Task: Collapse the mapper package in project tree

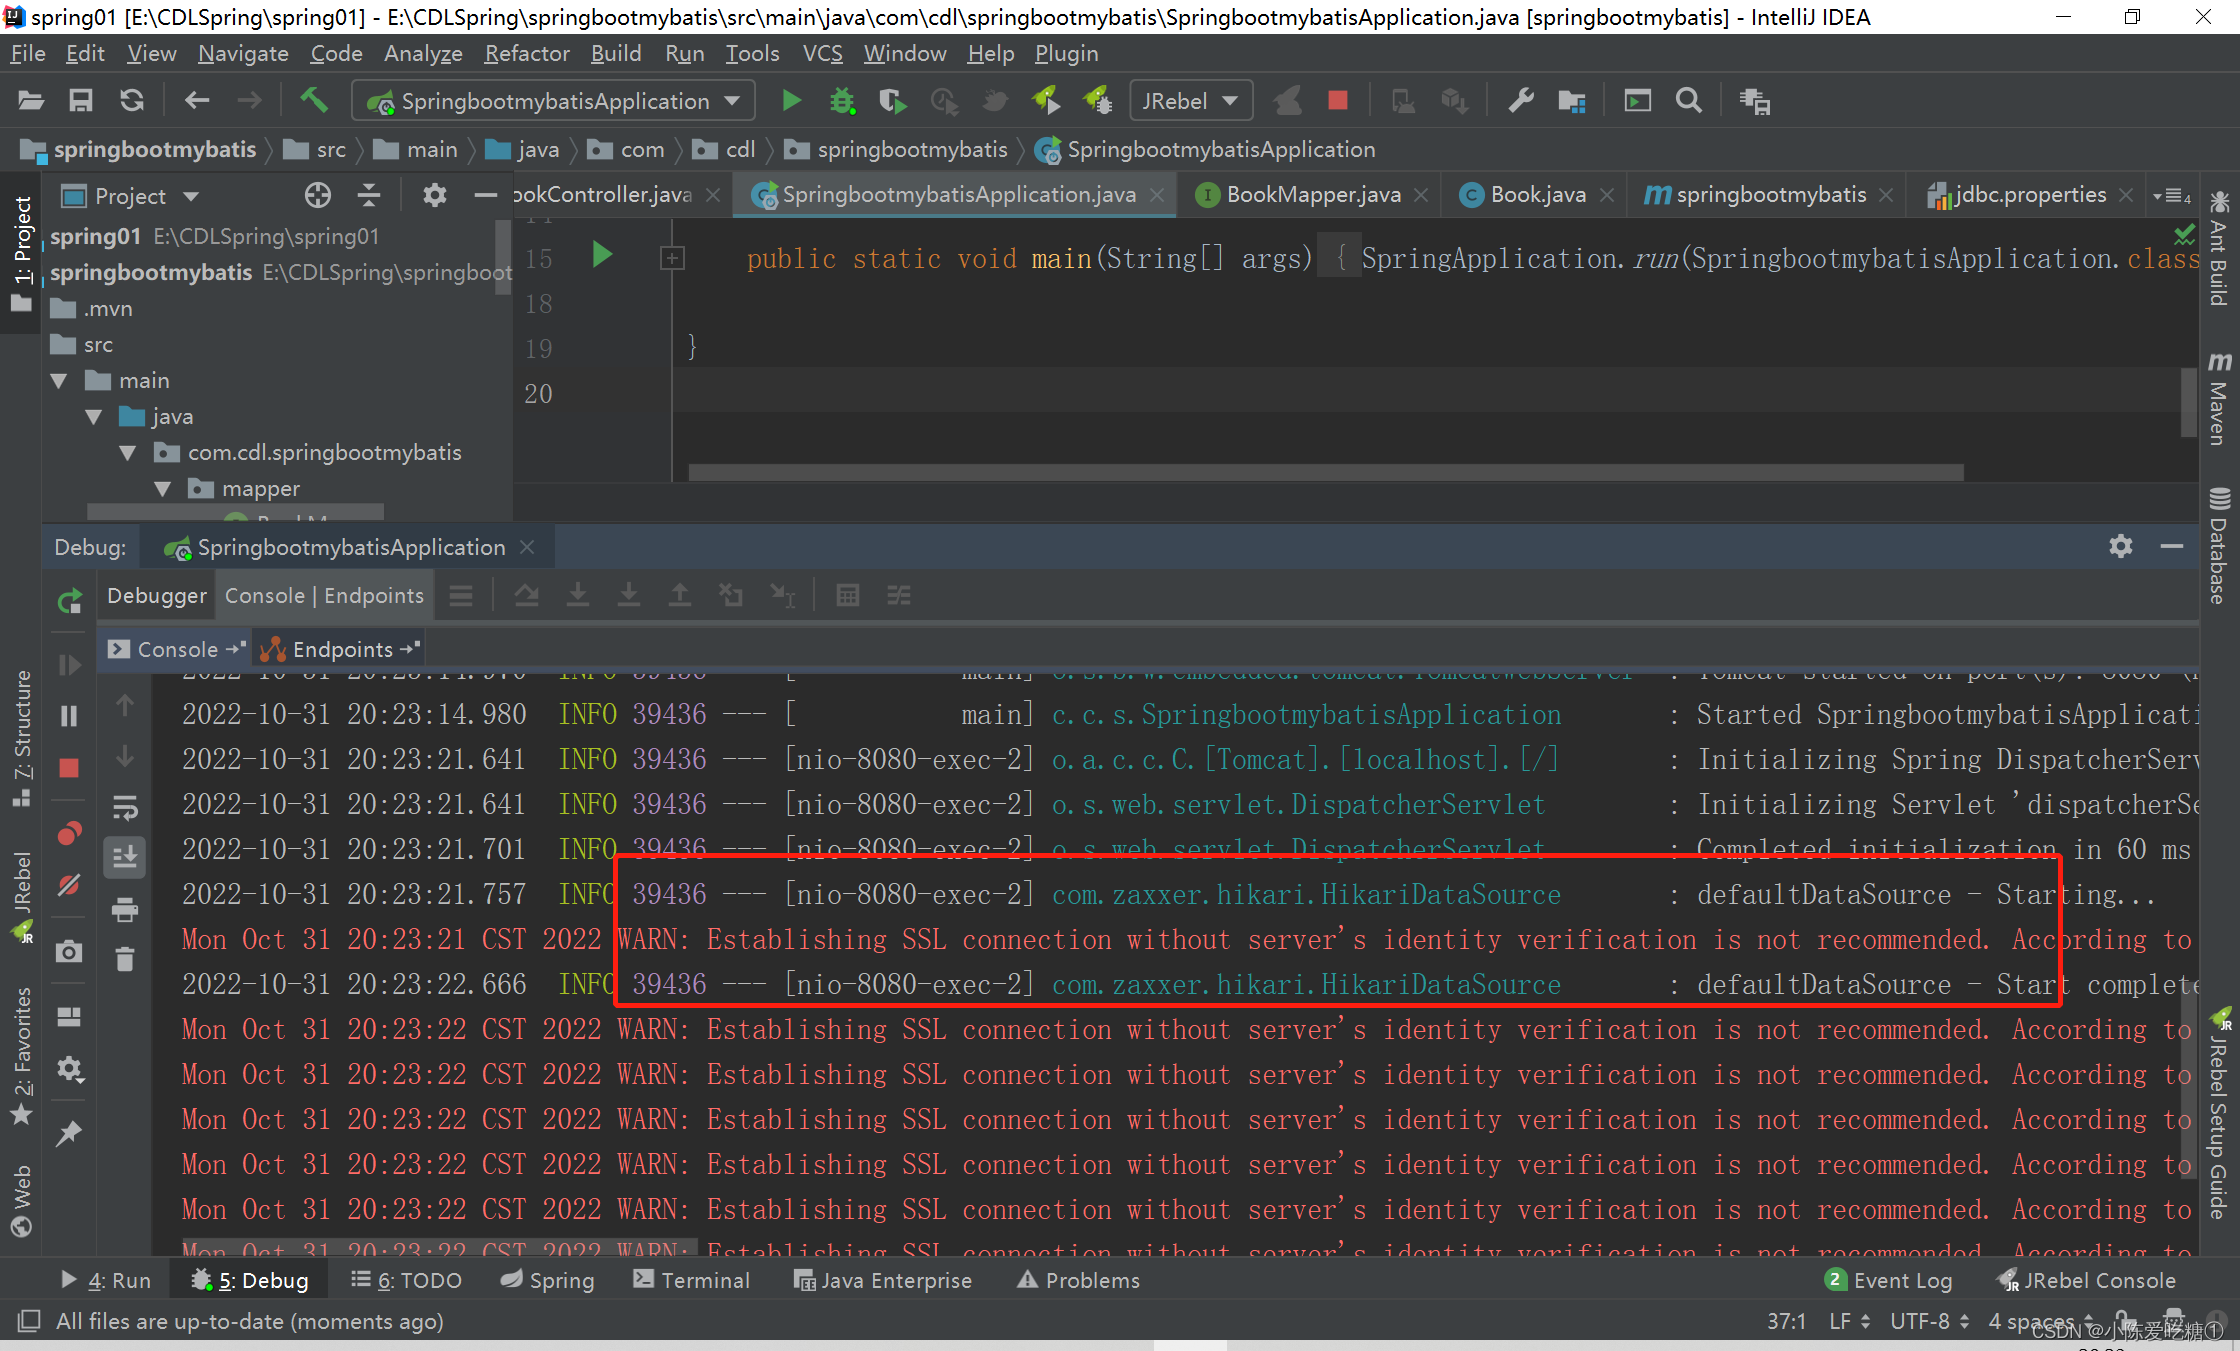Action: (x=163, y=489)
